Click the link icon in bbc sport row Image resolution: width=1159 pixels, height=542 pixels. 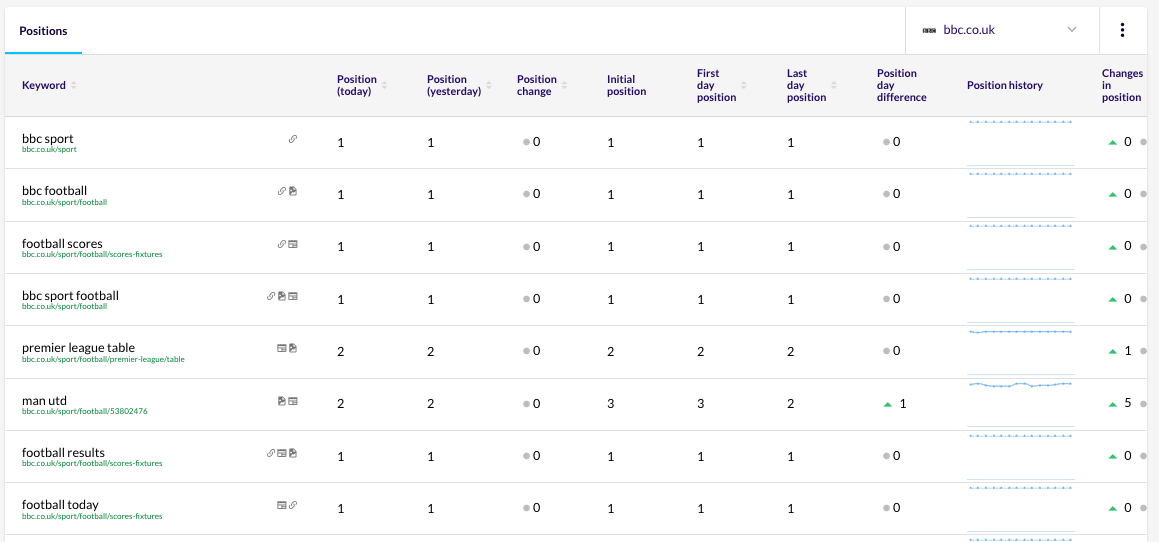[293, 138]
